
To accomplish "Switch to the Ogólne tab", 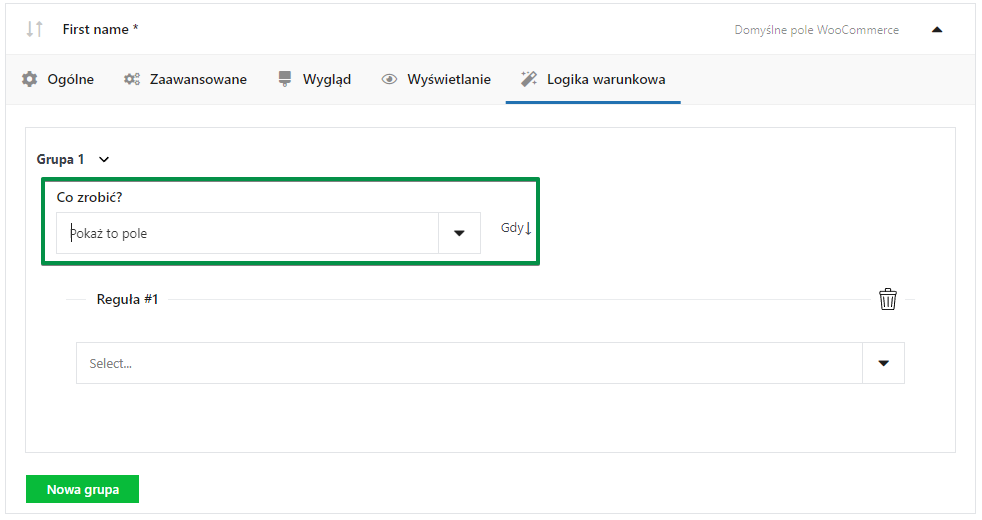I will click(70, 79).
